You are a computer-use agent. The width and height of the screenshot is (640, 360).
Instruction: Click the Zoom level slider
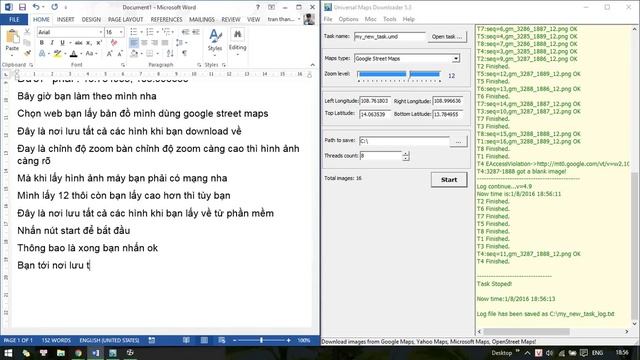(399, 76)
